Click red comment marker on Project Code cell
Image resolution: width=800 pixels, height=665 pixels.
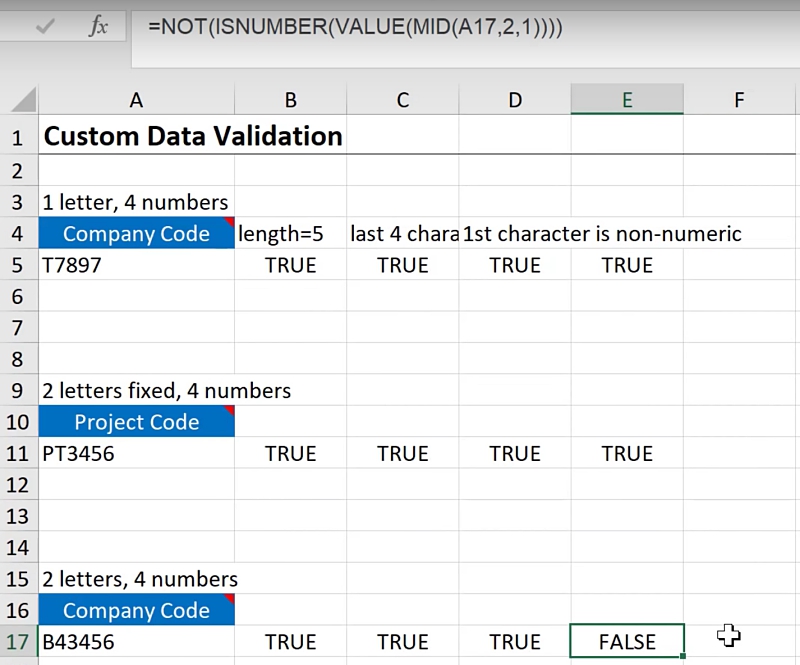(x=229, y=411)
